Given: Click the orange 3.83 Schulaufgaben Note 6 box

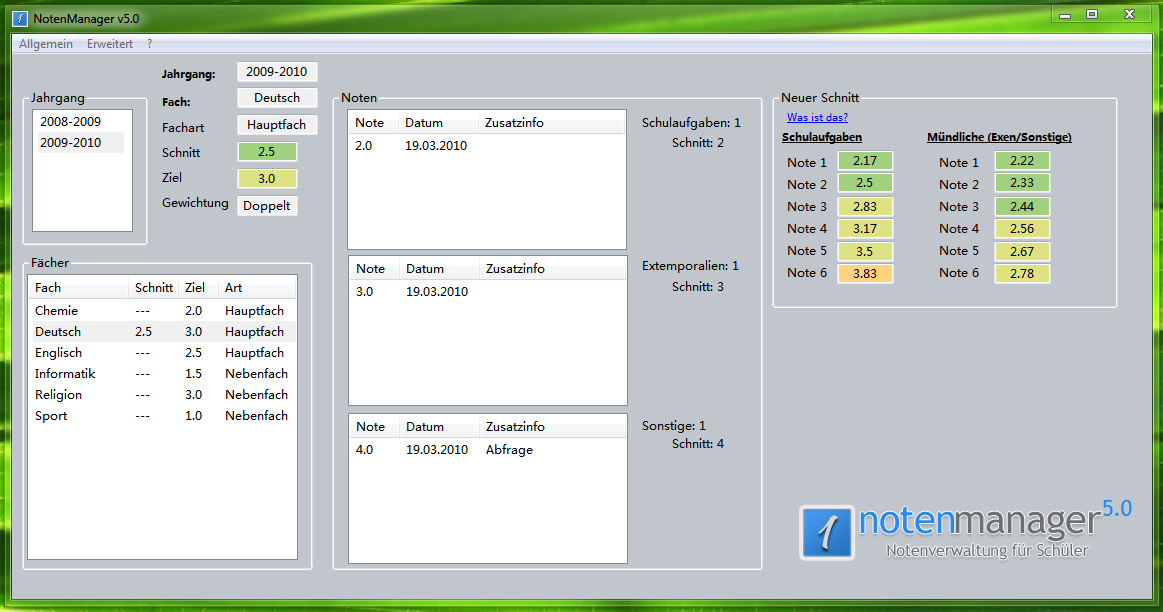Looking at the screenshot, I should pos(865,273).
